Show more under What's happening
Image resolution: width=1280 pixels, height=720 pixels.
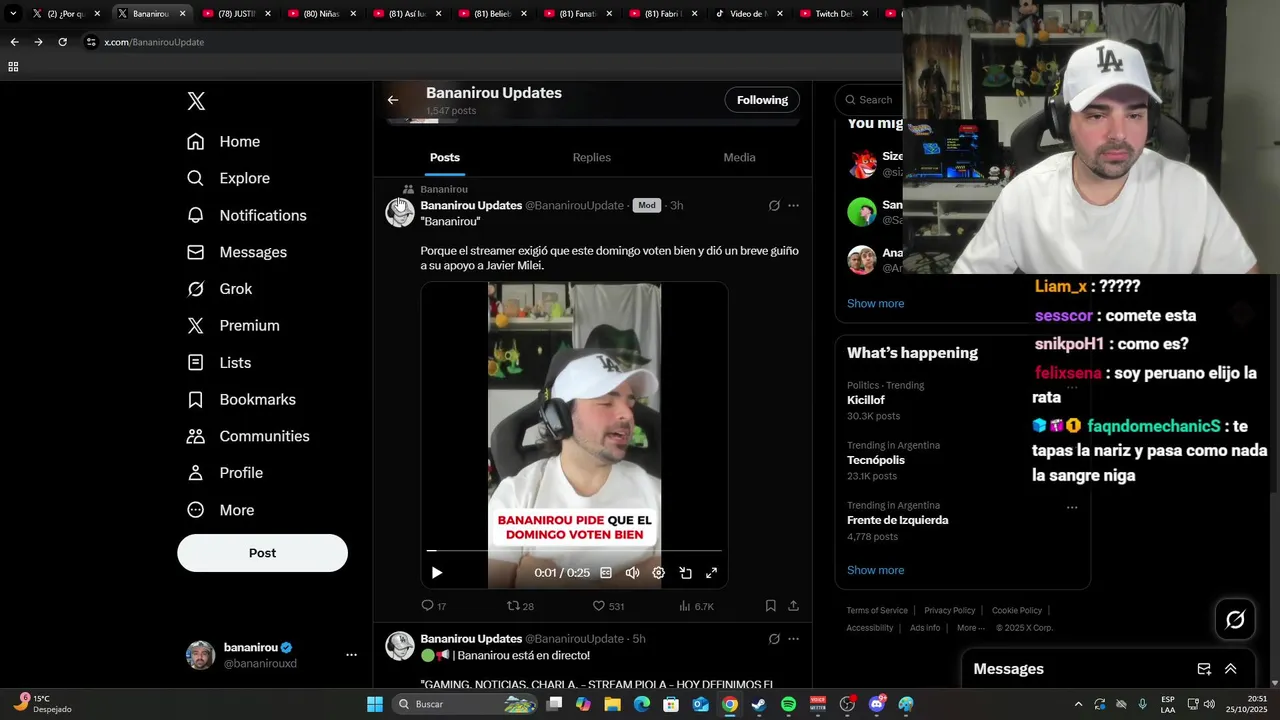[875, 570]
